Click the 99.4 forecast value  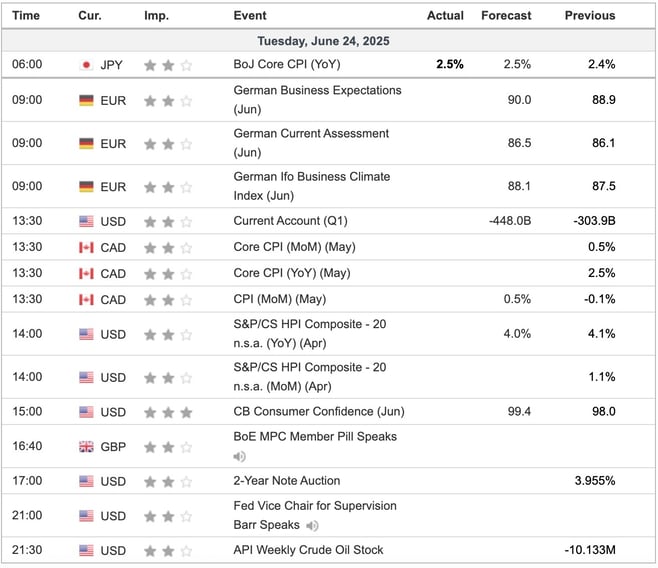pyautogui.click(x=519, y=411)
